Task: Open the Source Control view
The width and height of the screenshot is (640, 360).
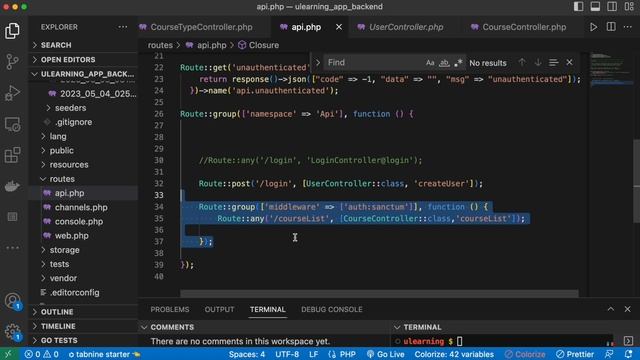Action: click(12, 62)
